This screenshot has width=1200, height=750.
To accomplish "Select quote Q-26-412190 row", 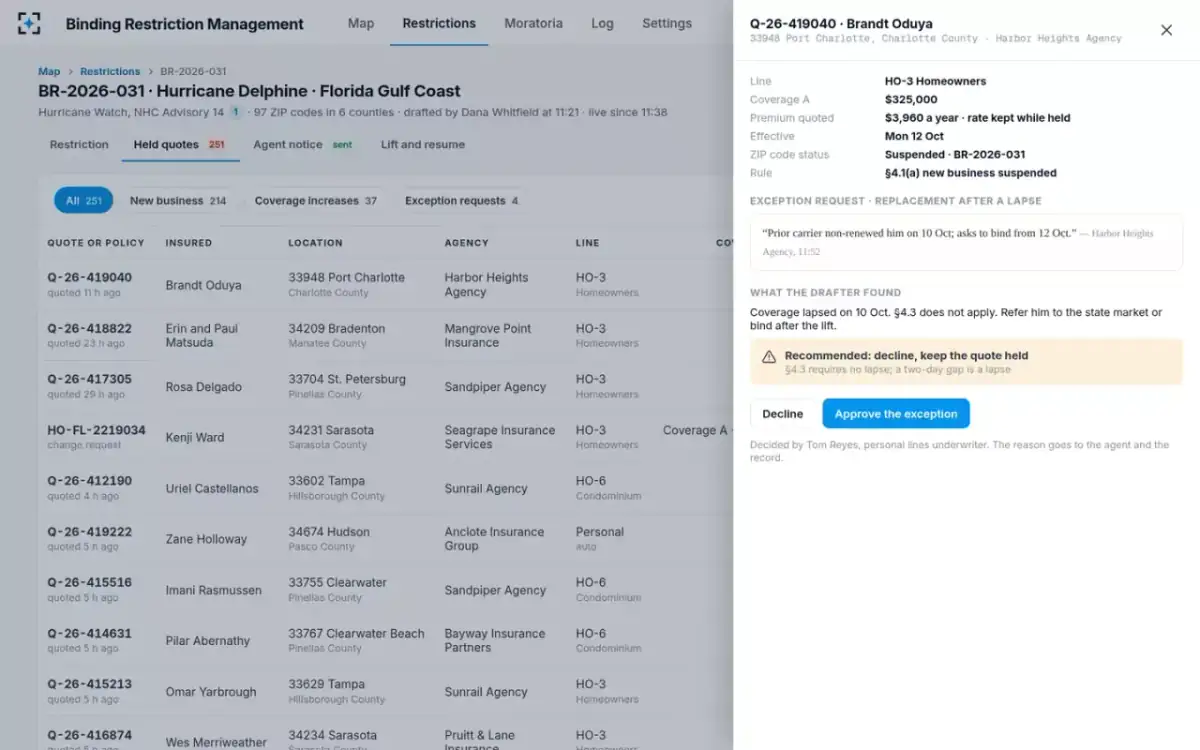I will click(x=385, y=488).
